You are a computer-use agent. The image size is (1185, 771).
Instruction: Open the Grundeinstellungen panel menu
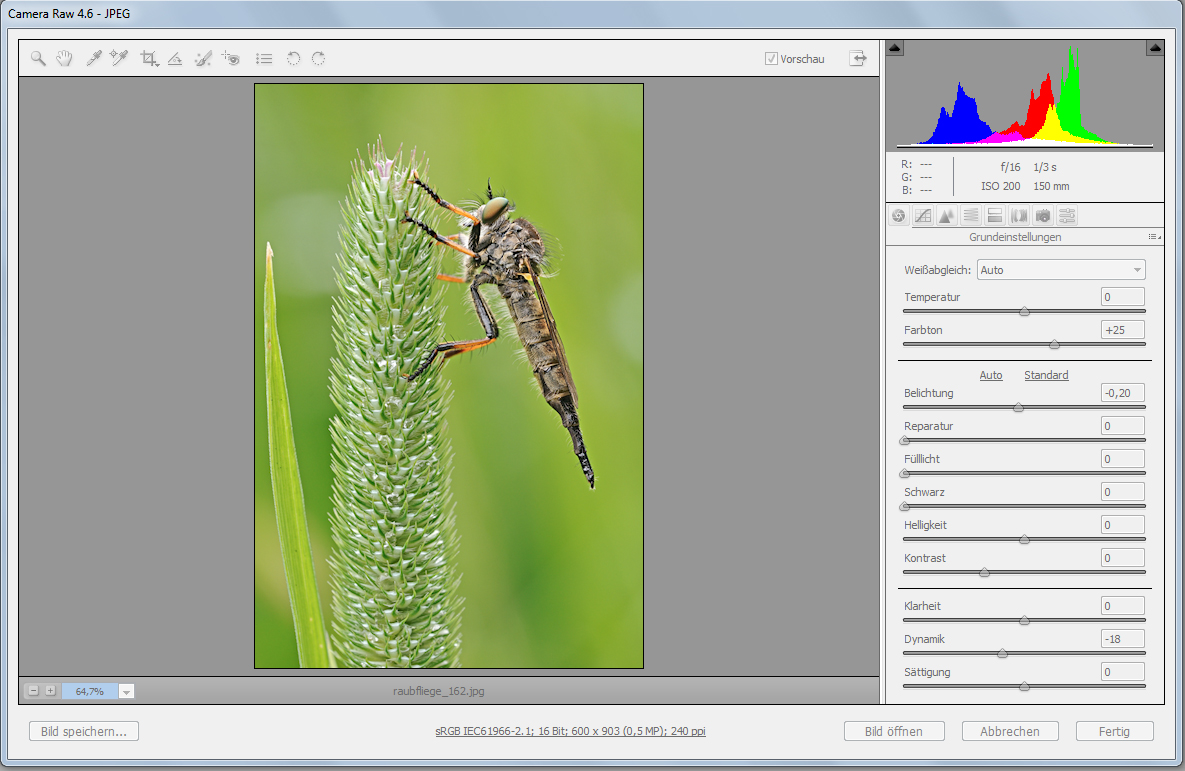click(1154, 237)
